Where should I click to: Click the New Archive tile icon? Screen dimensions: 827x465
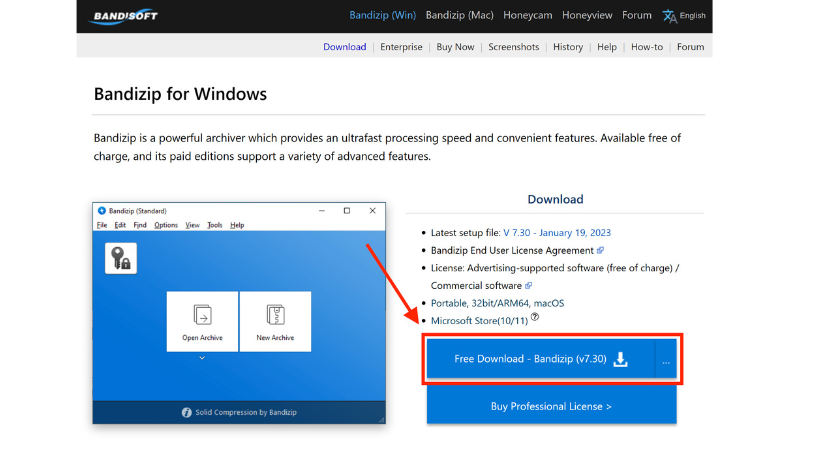275,315
